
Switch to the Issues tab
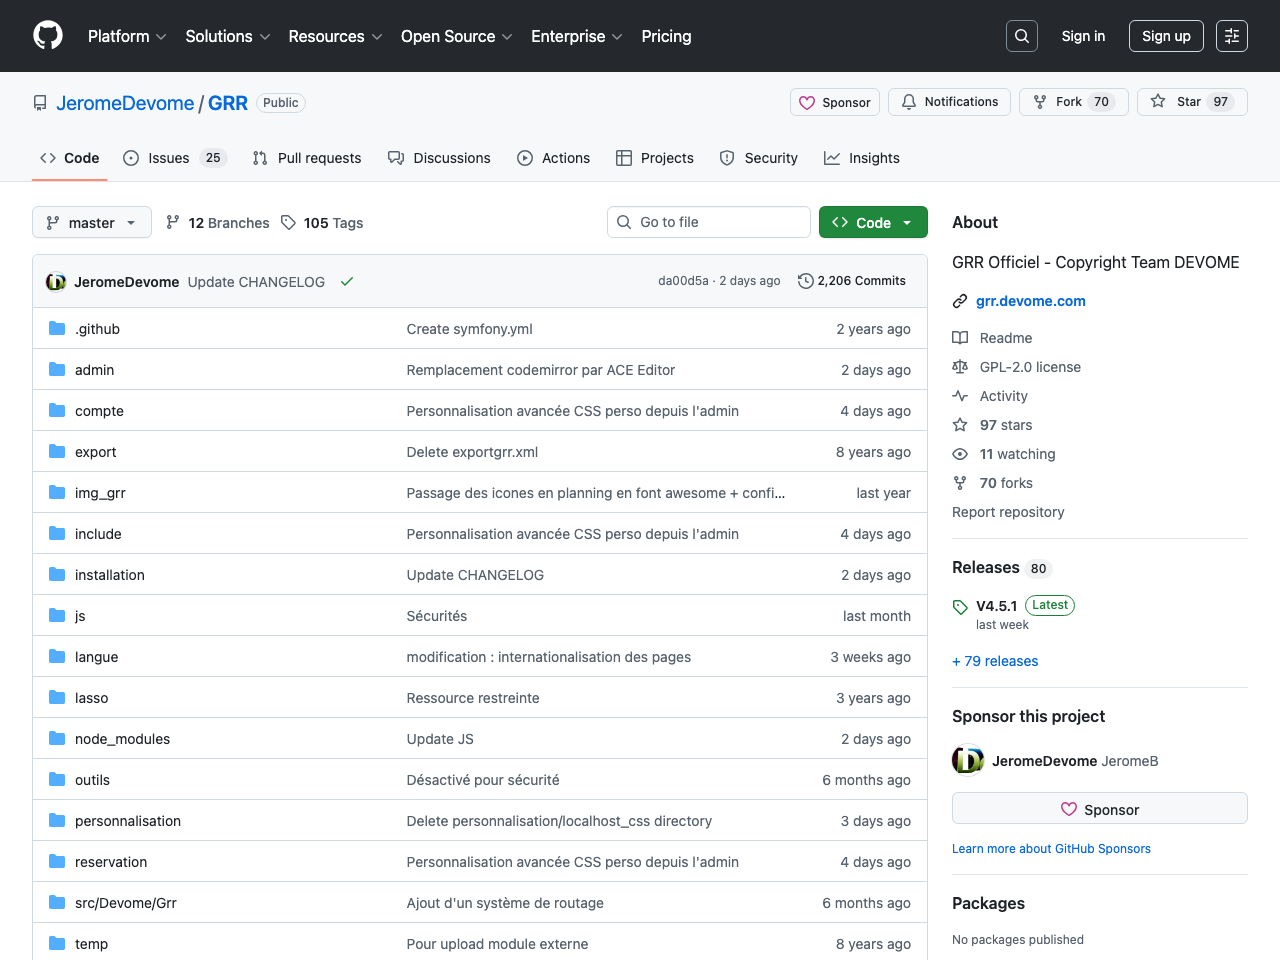point(174,158)
